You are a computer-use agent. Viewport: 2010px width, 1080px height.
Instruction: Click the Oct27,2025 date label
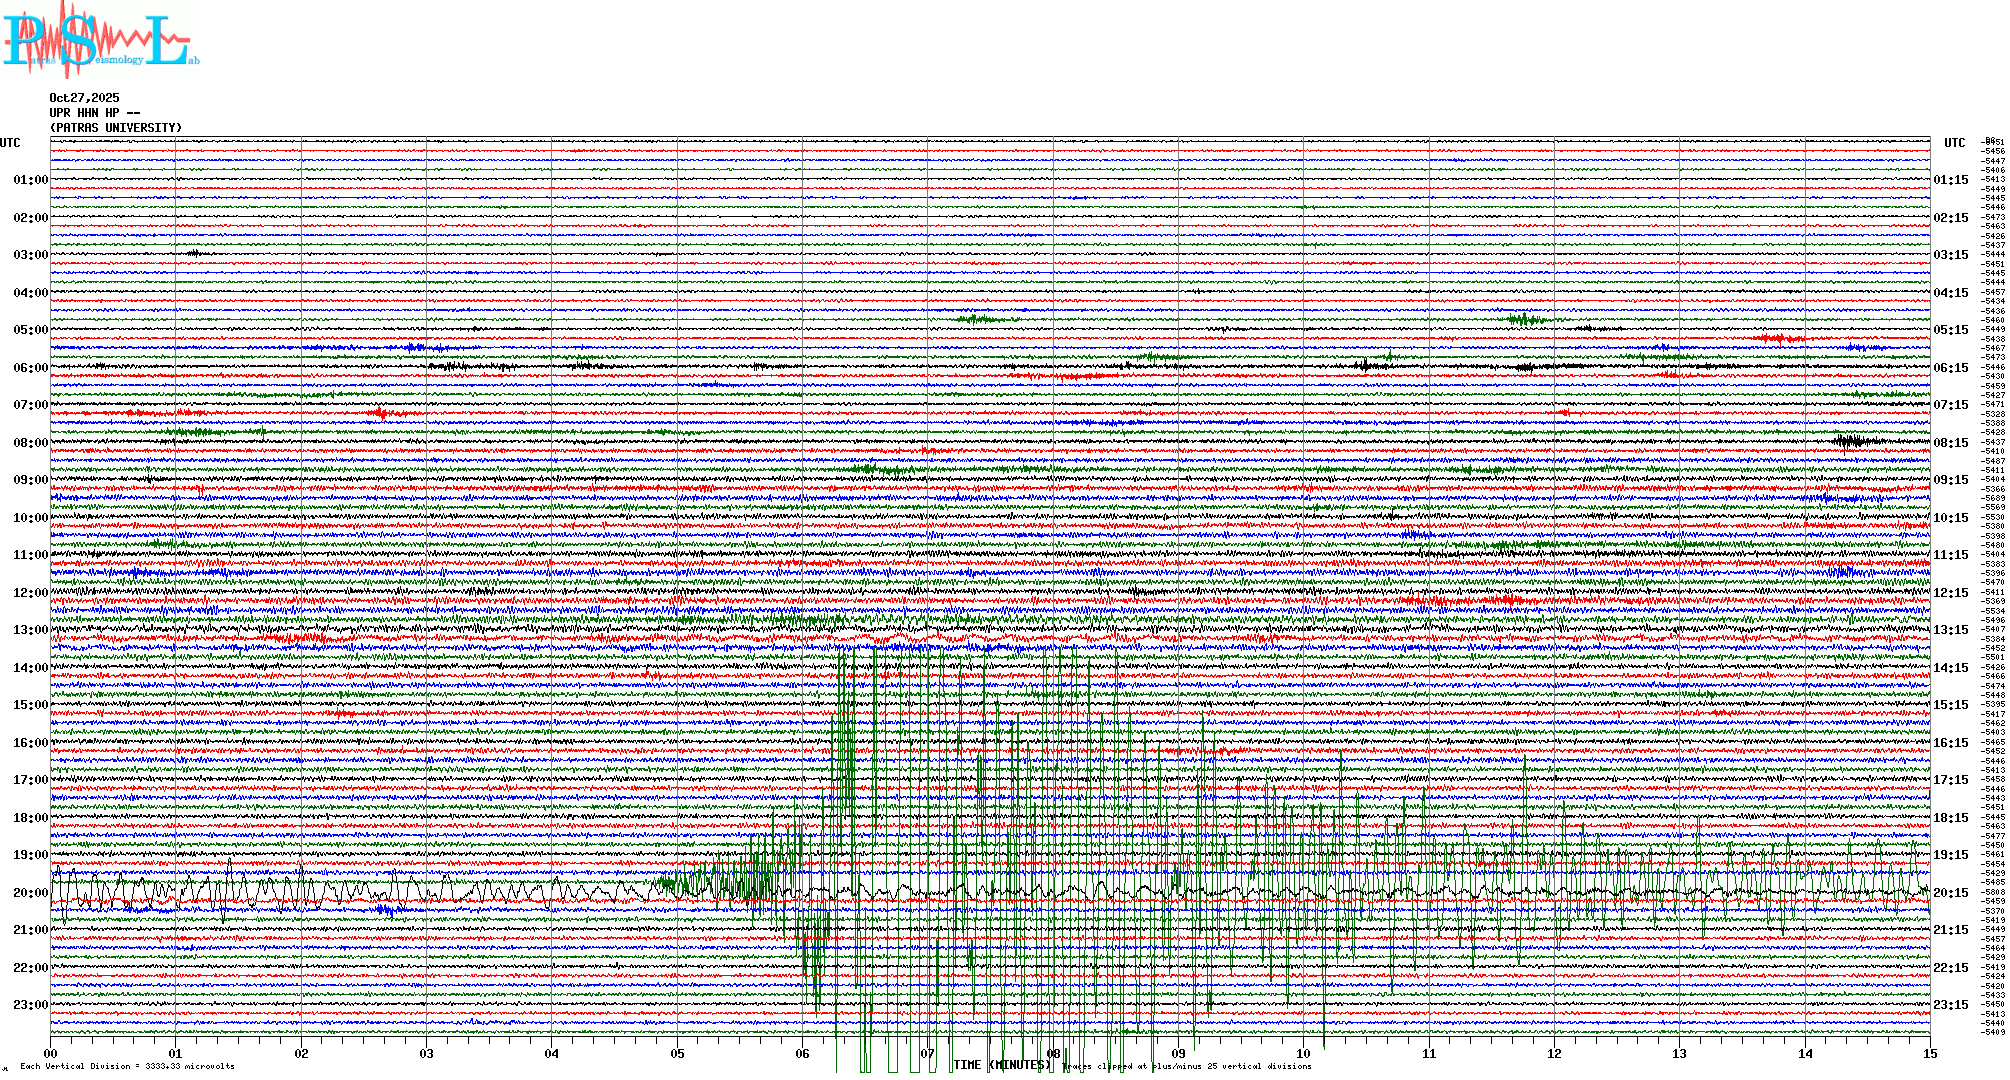tap(84, 98)
